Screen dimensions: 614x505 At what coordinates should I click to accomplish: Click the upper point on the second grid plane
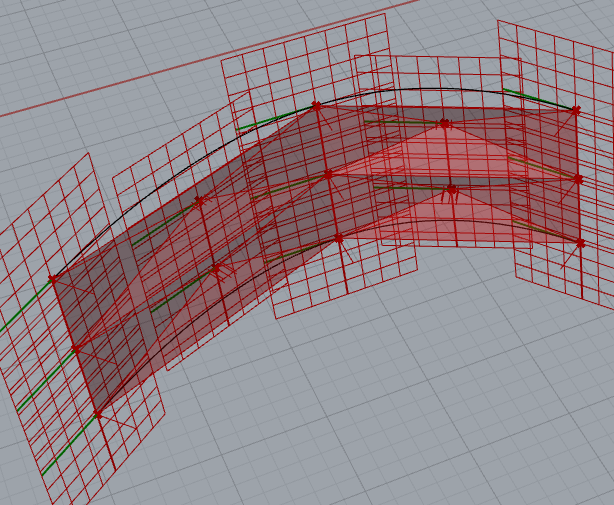coord(198,202)
